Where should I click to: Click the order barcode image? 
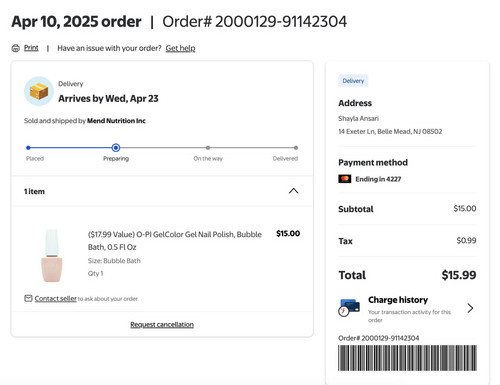pos(407,358)
